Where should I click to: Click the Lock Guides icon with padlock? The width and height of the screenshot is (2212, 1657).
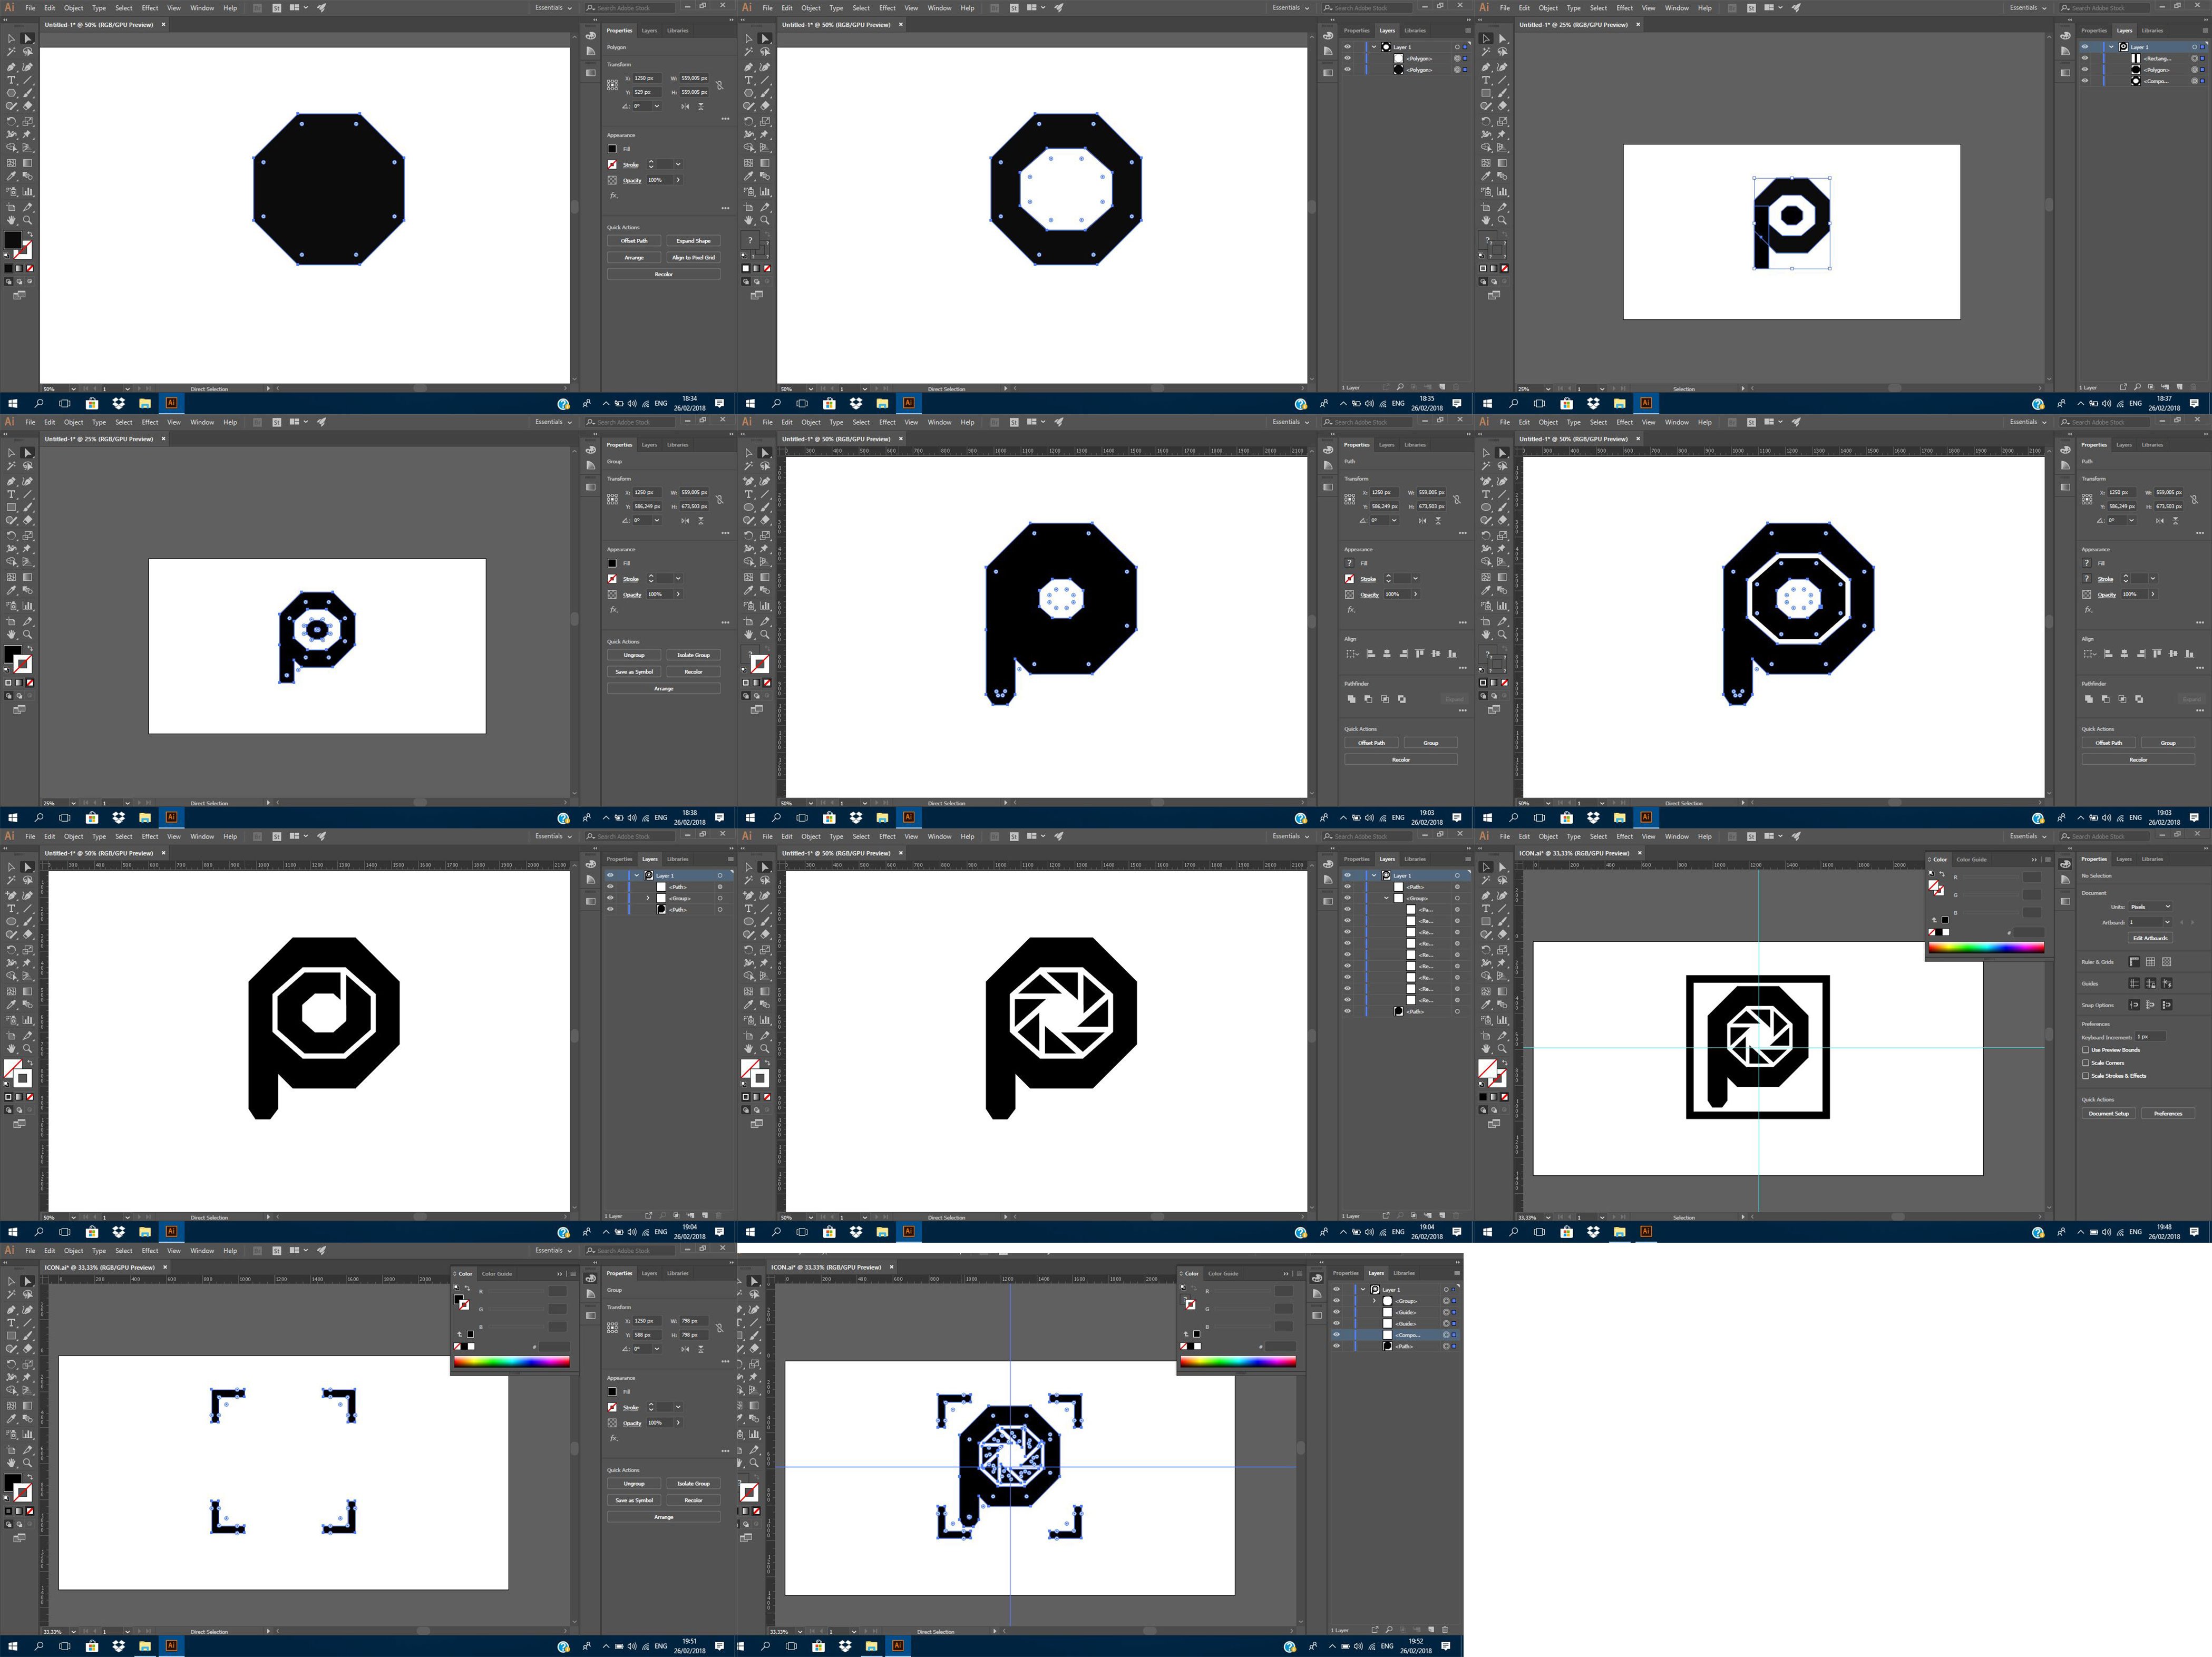(2151, 983)
